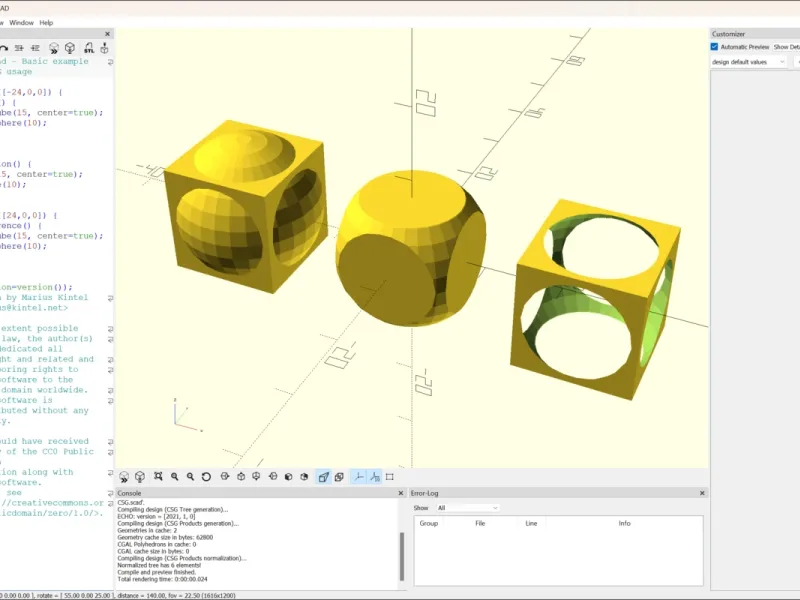
Task: Click the code comment 'by Marius Kintel'
Action: 47,297
